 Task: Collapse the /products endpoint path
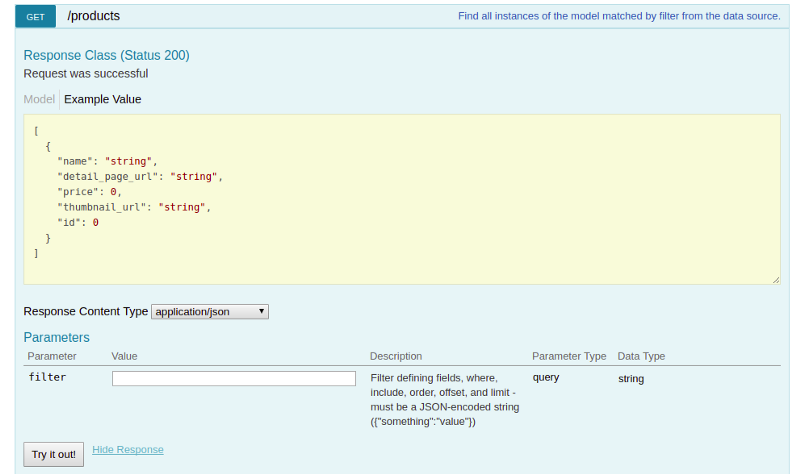[x=93, y=16]
